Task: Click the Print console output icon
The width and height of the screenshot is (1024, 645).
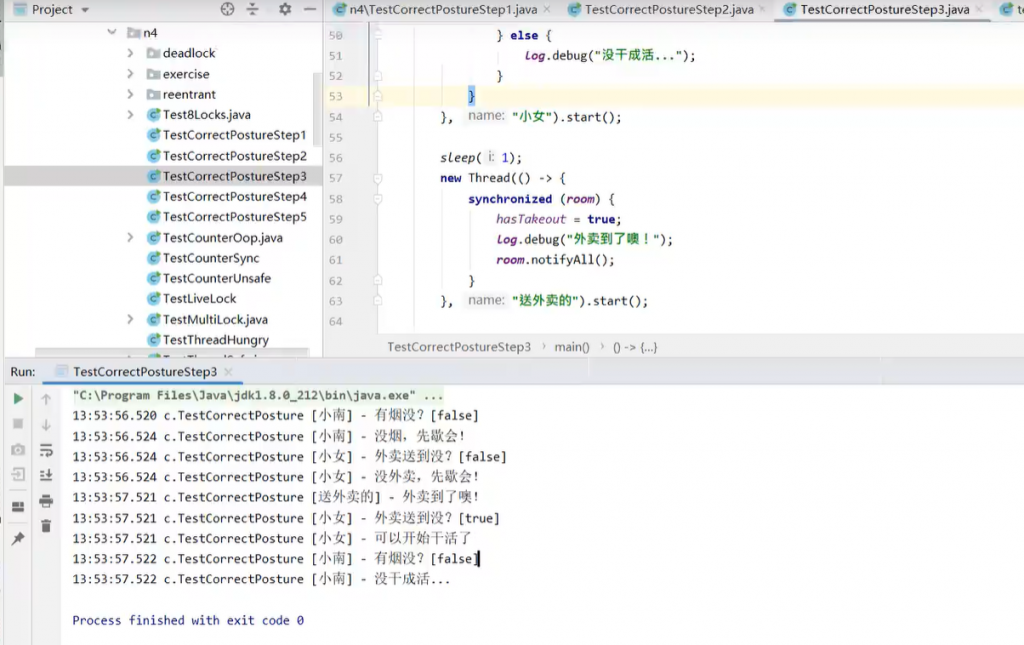Action: [46, 501]
